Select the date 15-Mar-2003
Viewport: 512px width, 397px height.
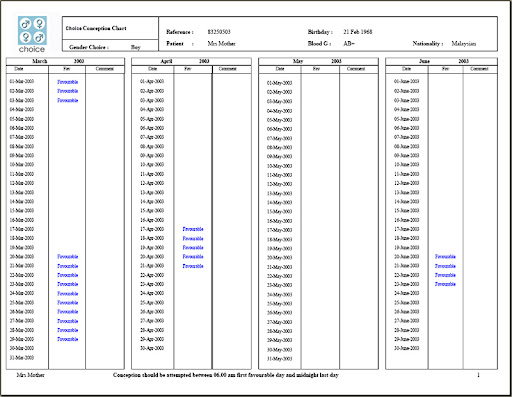click(22, 211)
